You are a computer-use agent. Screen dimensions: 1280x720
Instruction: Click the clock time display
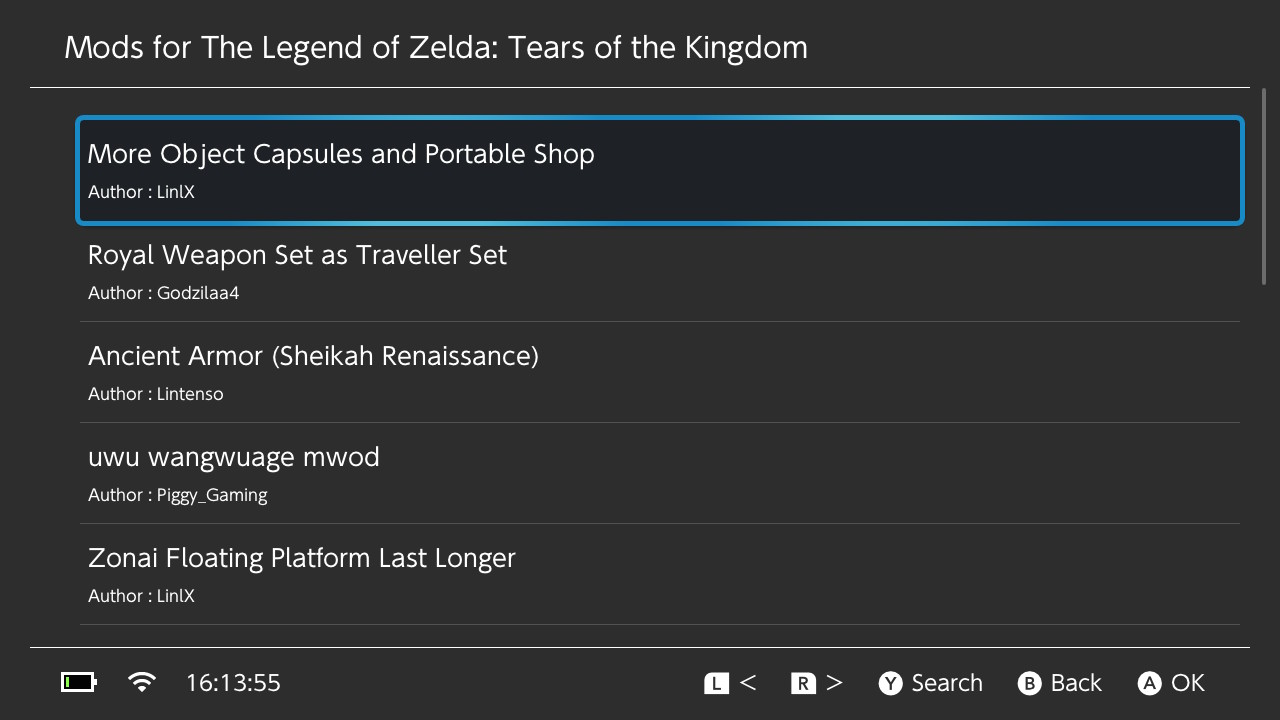(x=233, y=683)
